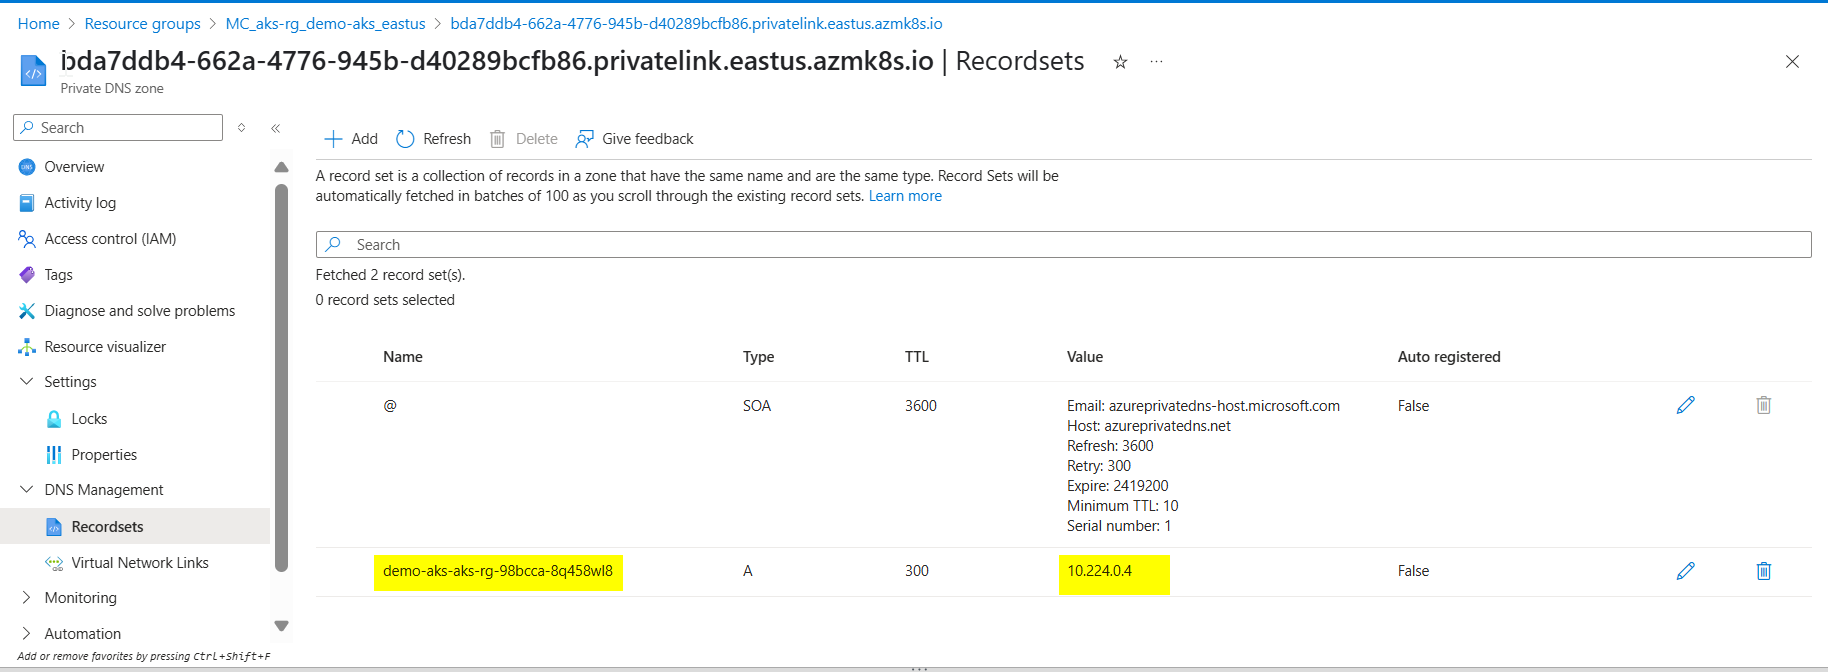The image size is (1828, 672).
Task: Click the Properties bars icon
Action: point(54,455)
